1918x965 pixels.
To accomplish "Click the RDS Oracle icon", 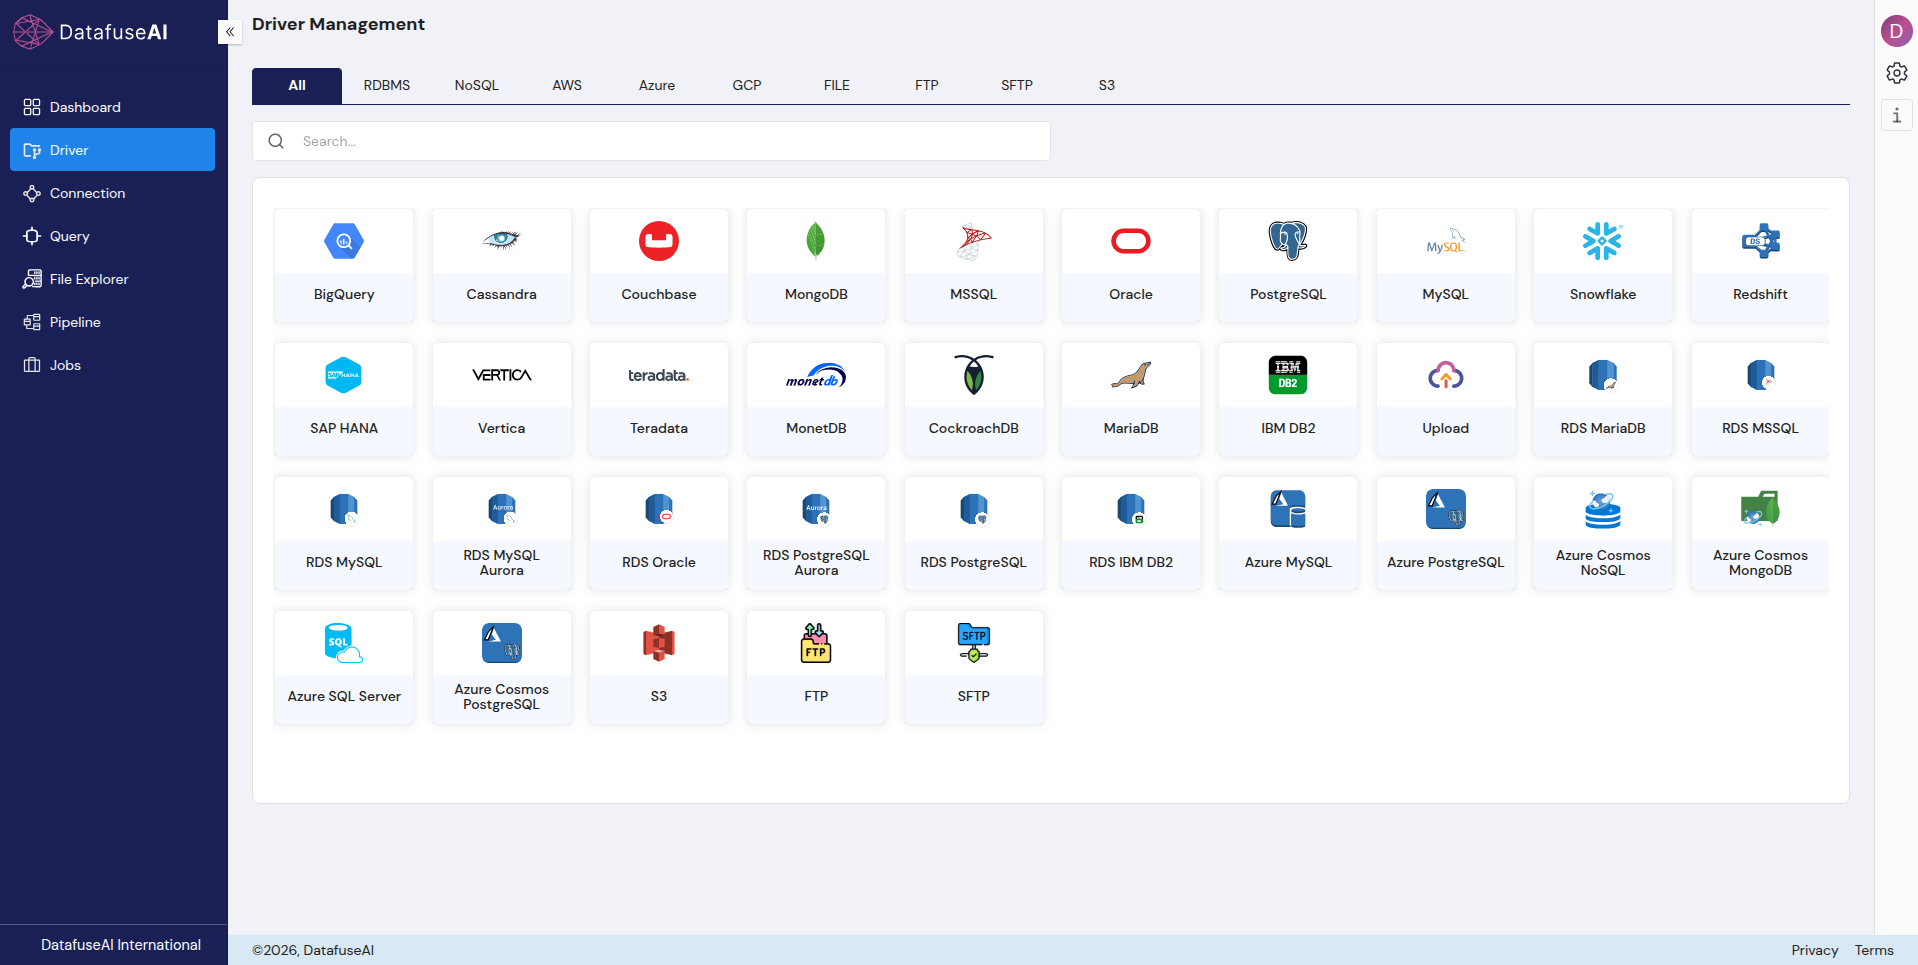I will click(x=659, y=509).
